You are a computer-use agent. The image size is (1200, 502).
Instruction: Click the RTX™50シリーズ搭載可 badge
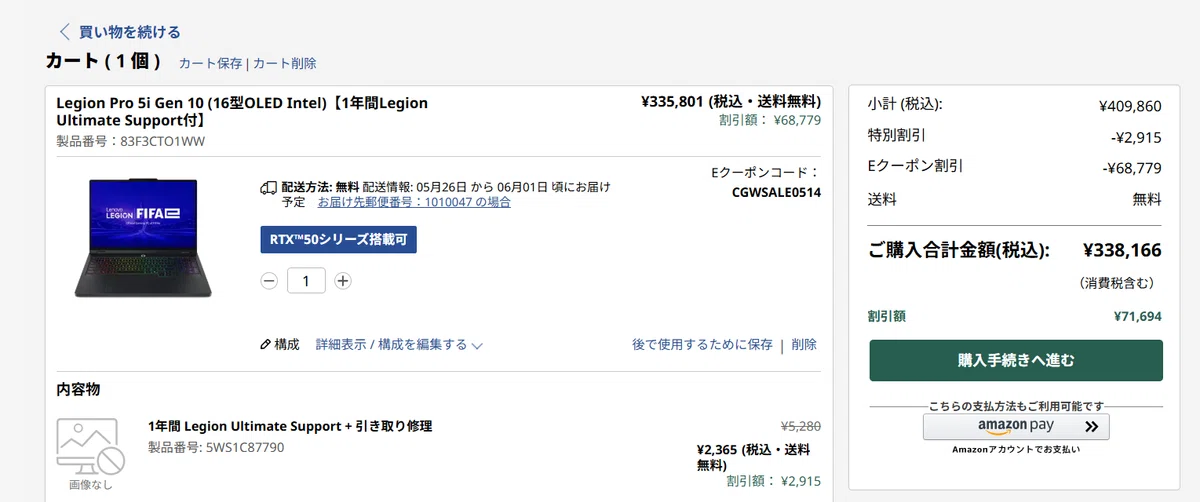[x=338, y=240]
